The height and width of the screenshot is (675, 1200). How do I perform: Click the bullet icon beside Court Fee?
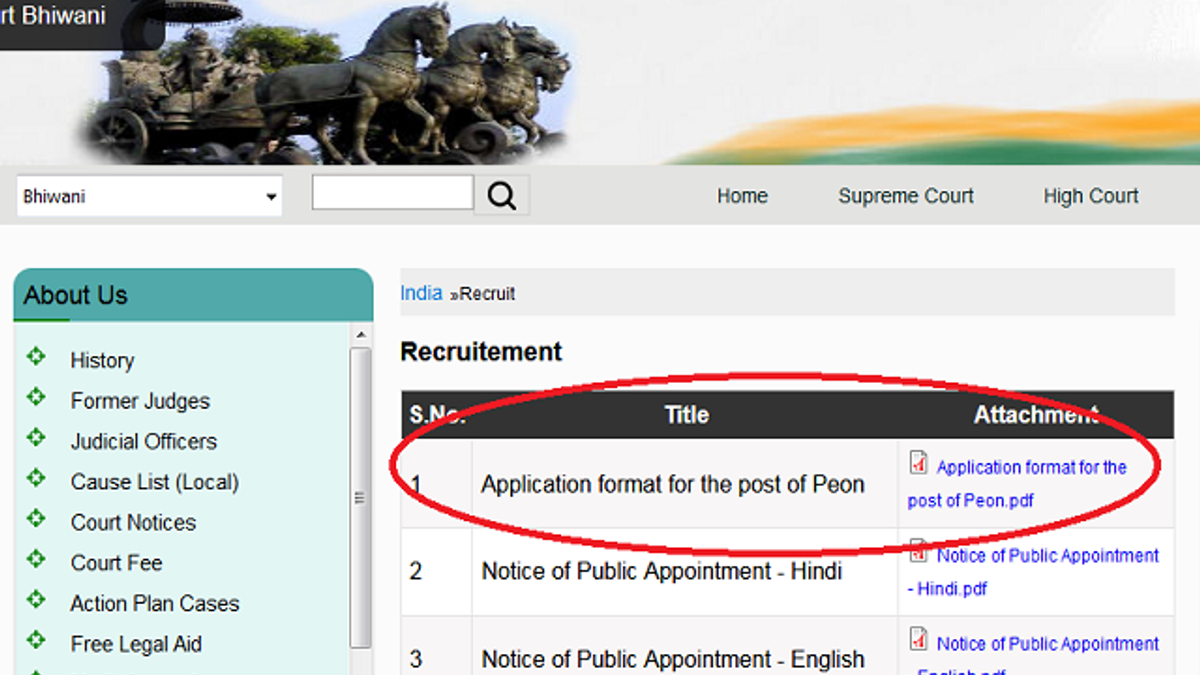(x=37, y=560)
